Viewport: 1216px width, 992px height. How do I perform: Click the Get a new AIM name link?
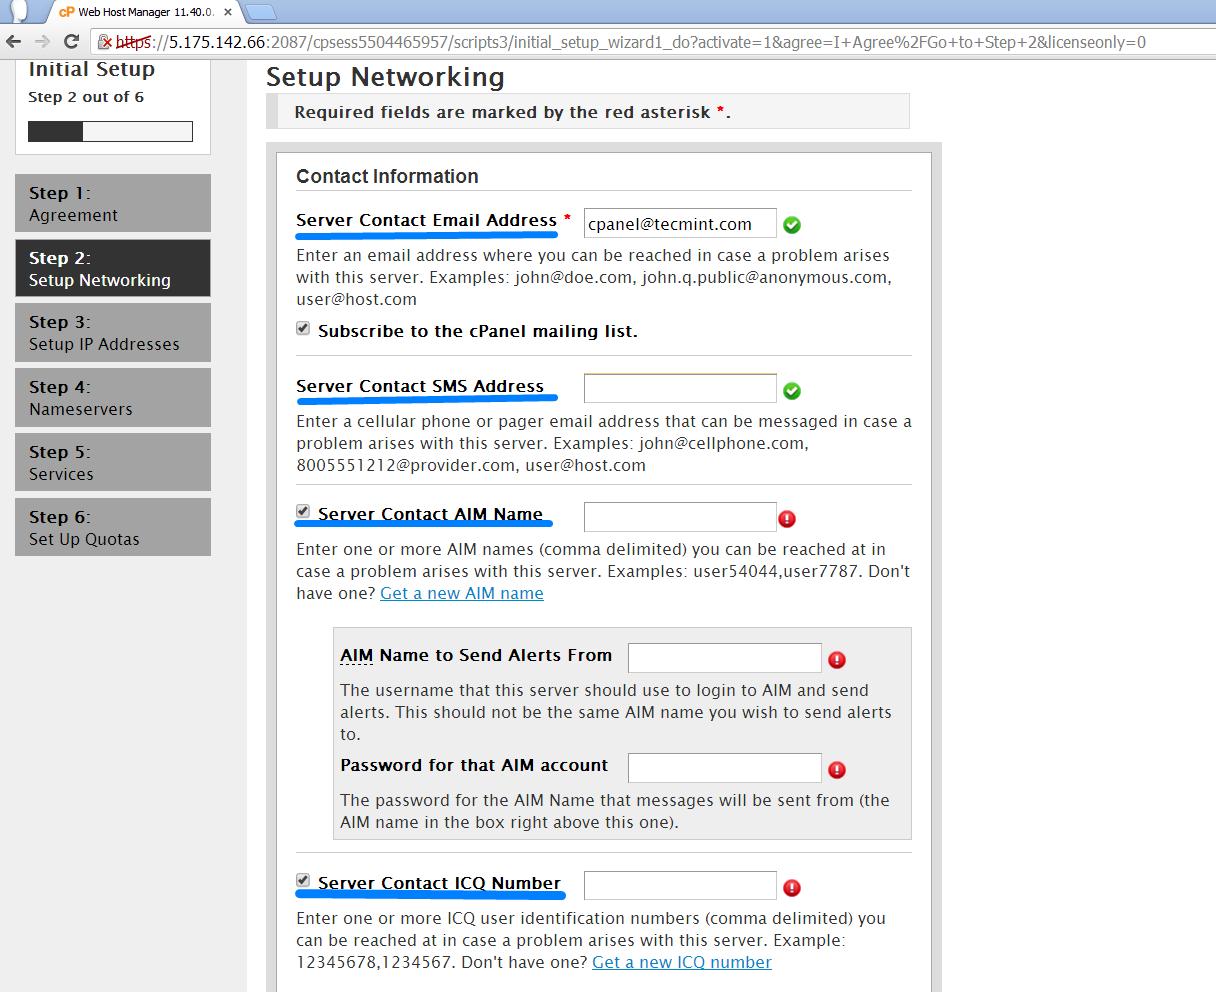click(462, 593)
